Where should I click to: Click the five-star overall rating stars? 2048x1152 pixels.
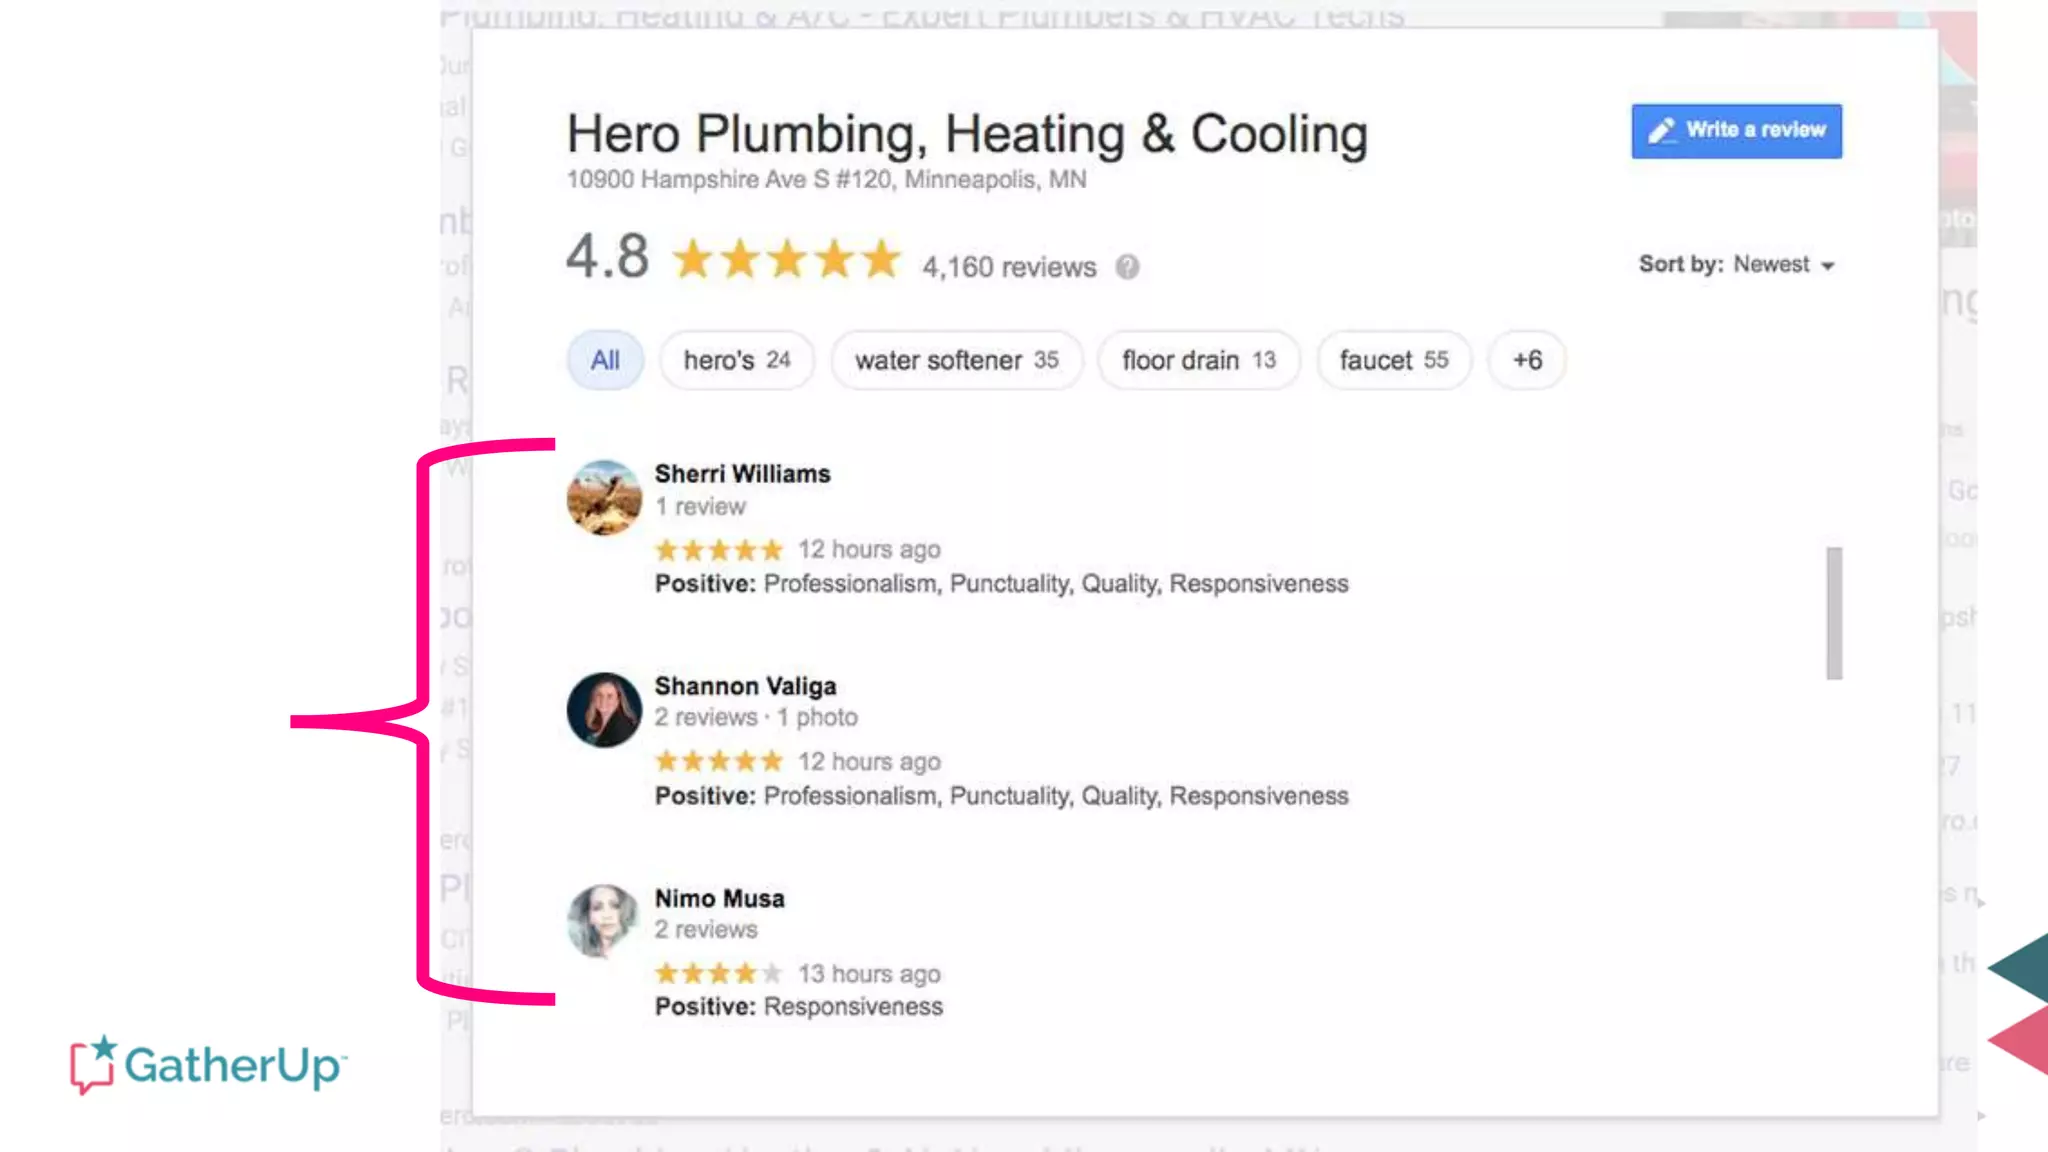786,259
